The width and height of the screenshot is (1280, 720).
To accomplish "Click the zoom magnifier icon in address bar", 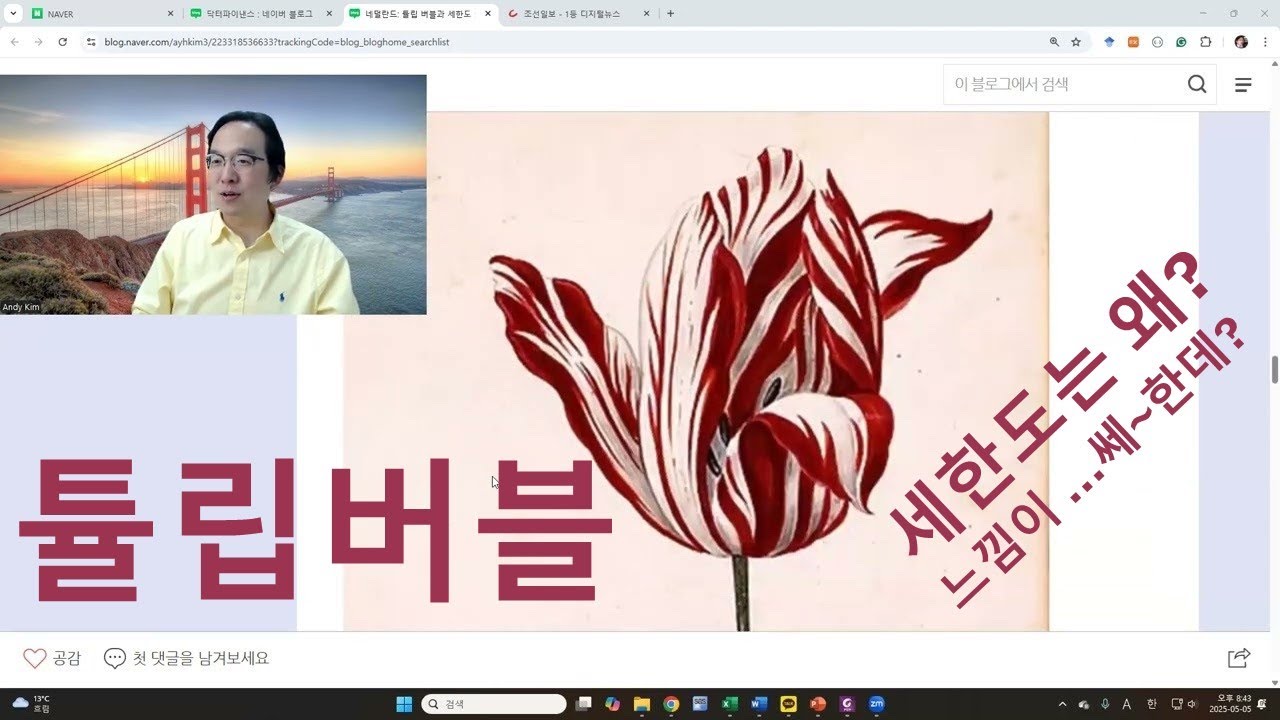I will point(1054,42).
